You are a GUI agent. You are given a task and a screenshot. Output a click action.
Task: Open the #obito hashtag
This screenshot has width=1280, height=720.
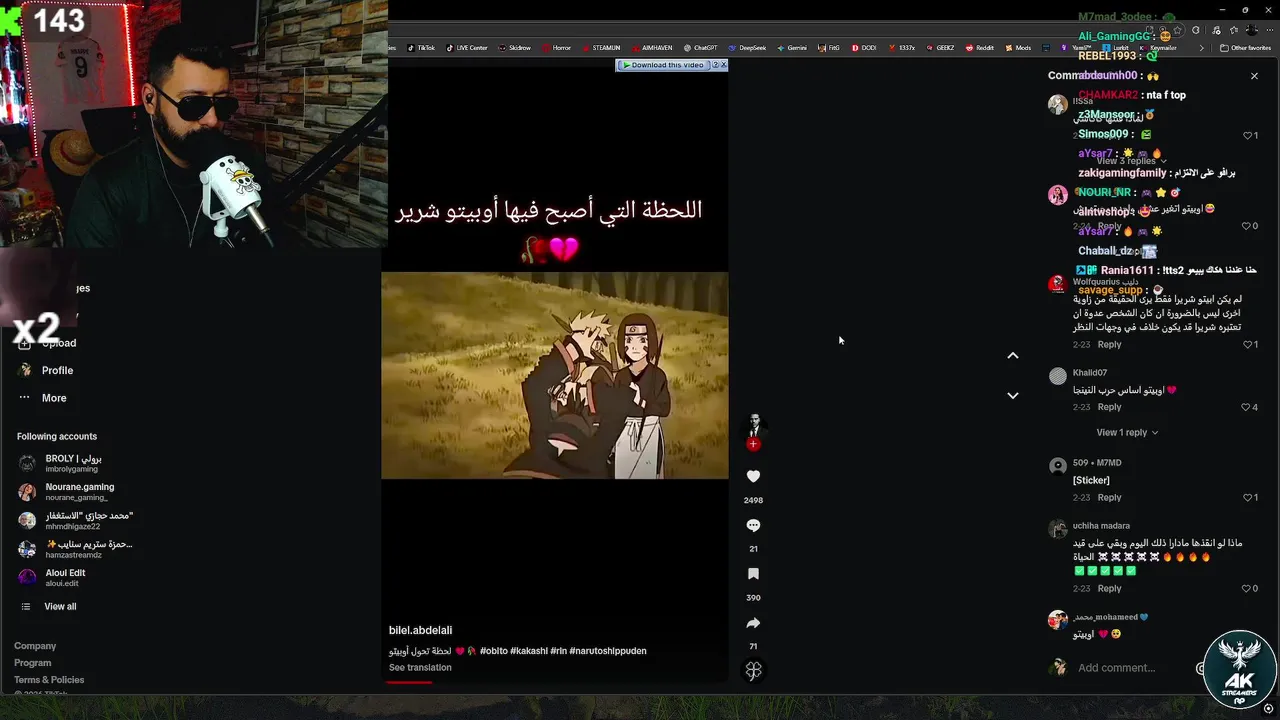coord(493,651)
